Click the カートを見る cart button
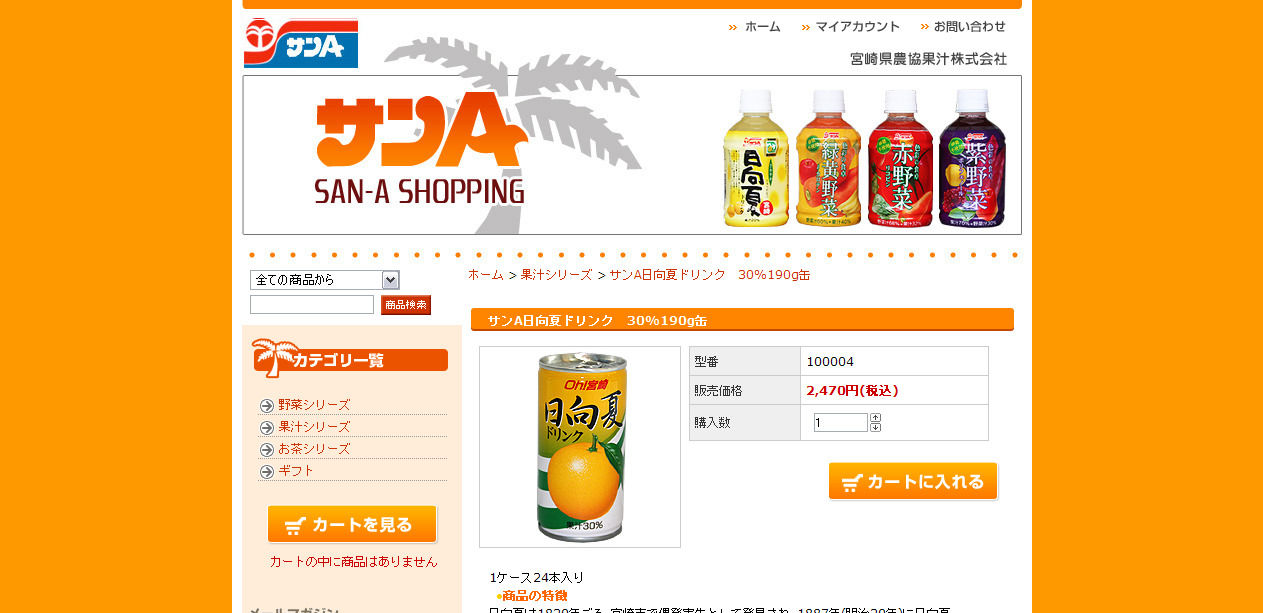1263x613 pixels. pyautogui.click(x=352, y=525)
